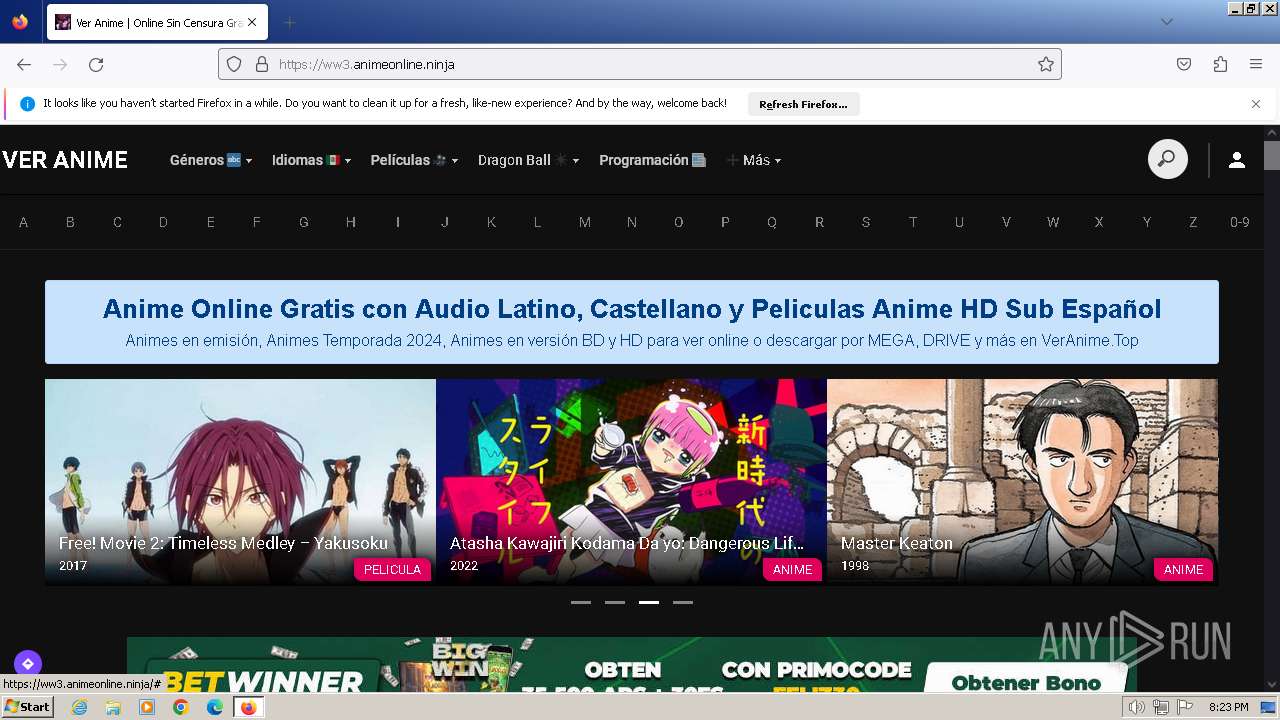Viewport: 1280px width, 720px height.
Task: Open File Explorer from taskbar
Action: point(113,707)
